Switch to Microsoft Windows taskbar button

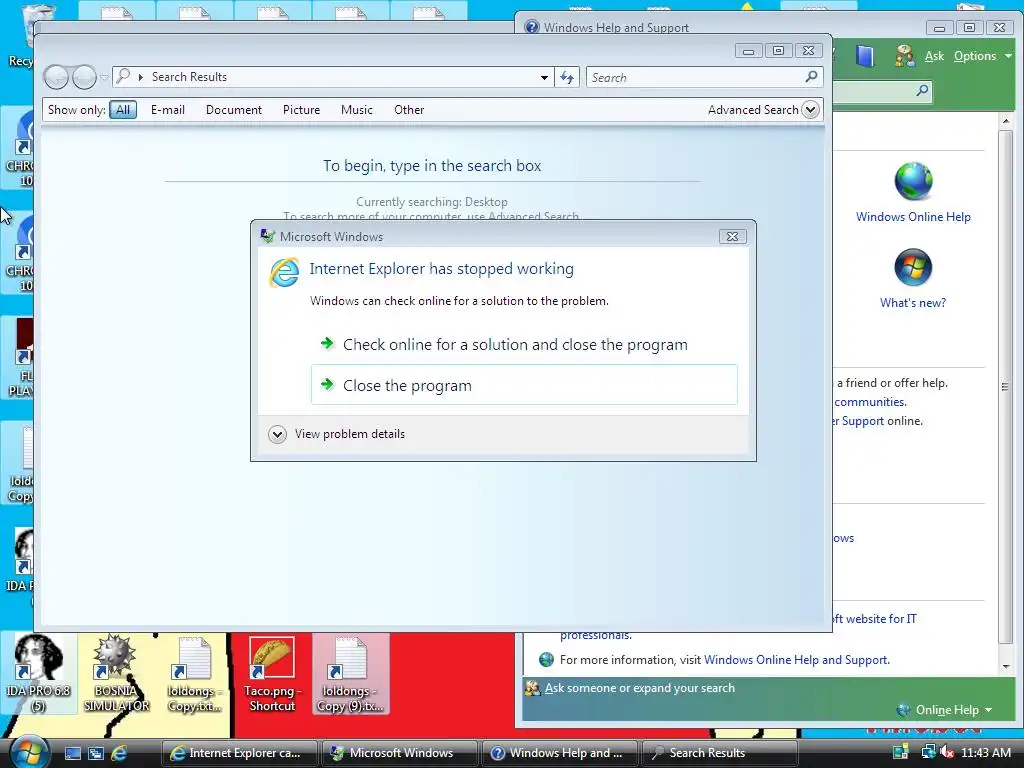[x=400, y=753]
